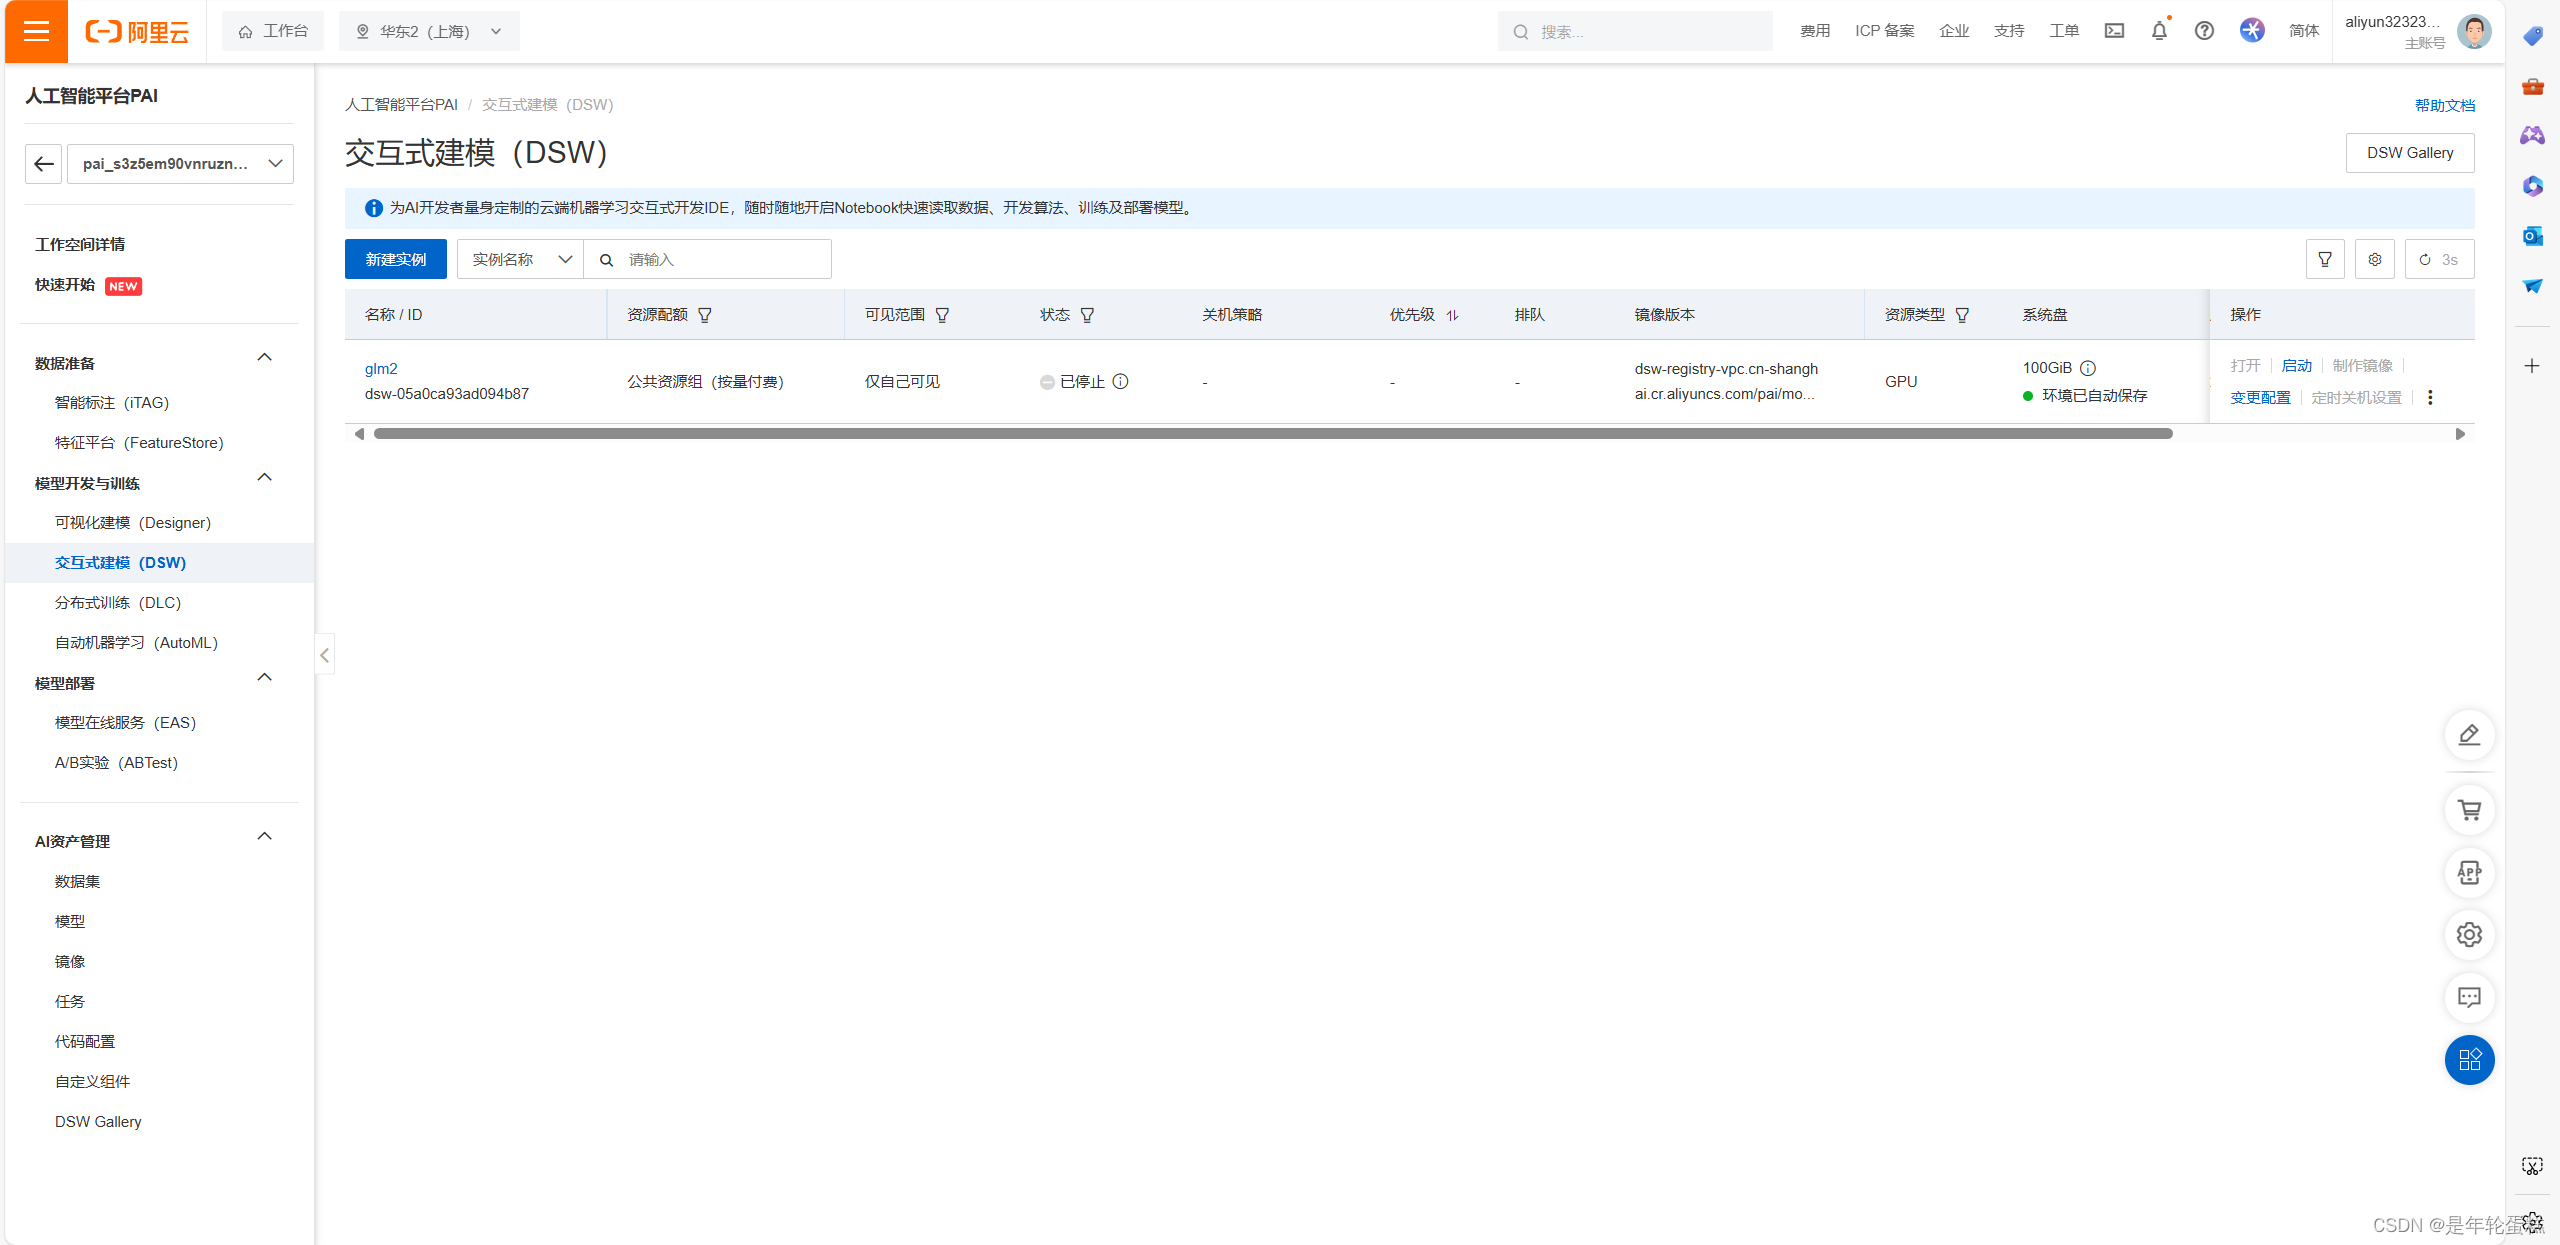The image size is (2560, 1245).
Task: Click 变更配置 for glm2
Action: pos(2260,397)
